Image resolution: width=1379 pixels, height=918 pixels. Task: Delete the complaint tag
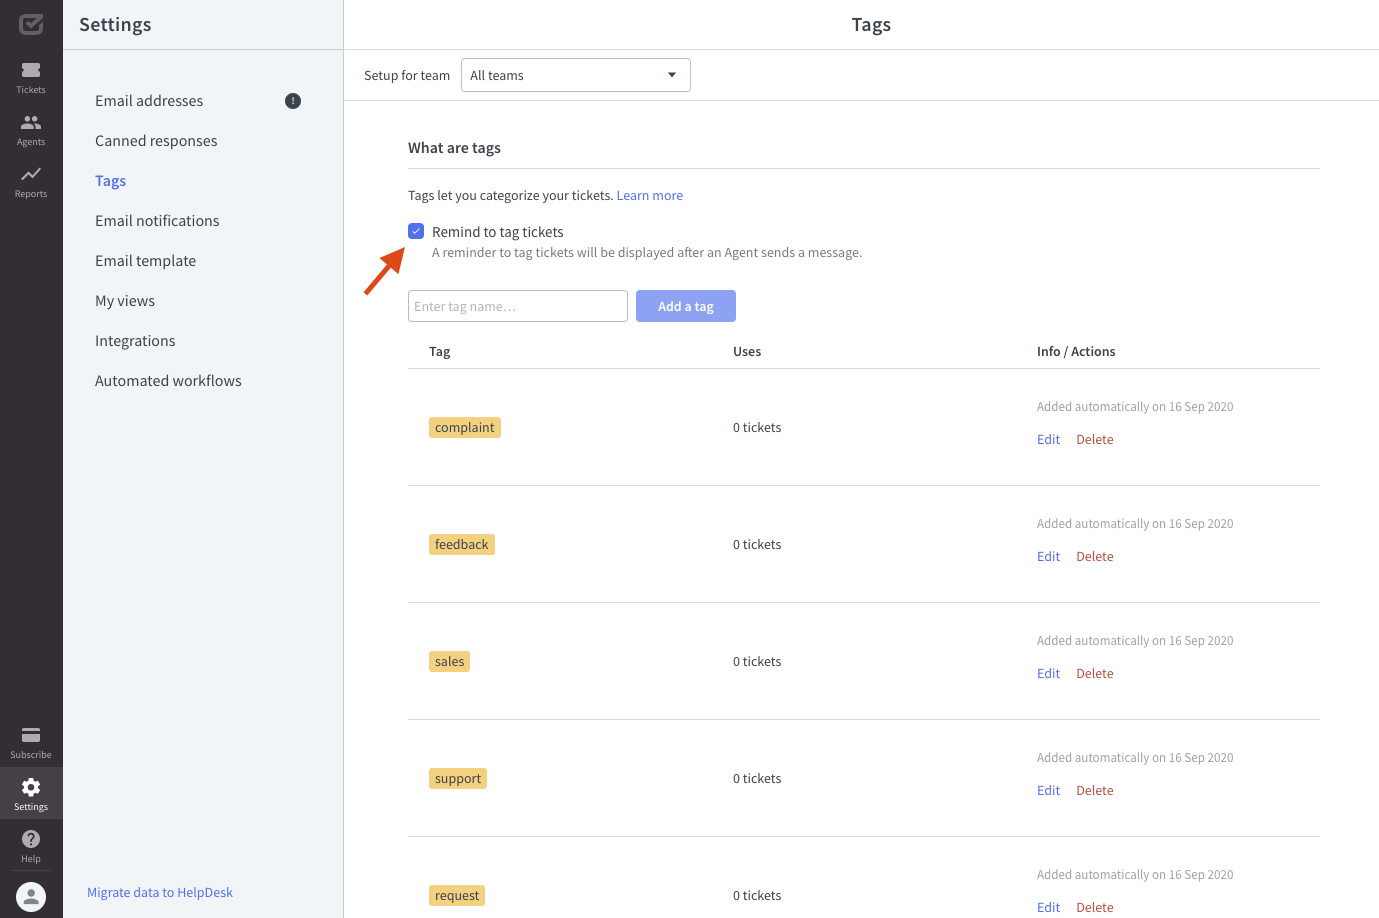click(x=1095, y=439)
